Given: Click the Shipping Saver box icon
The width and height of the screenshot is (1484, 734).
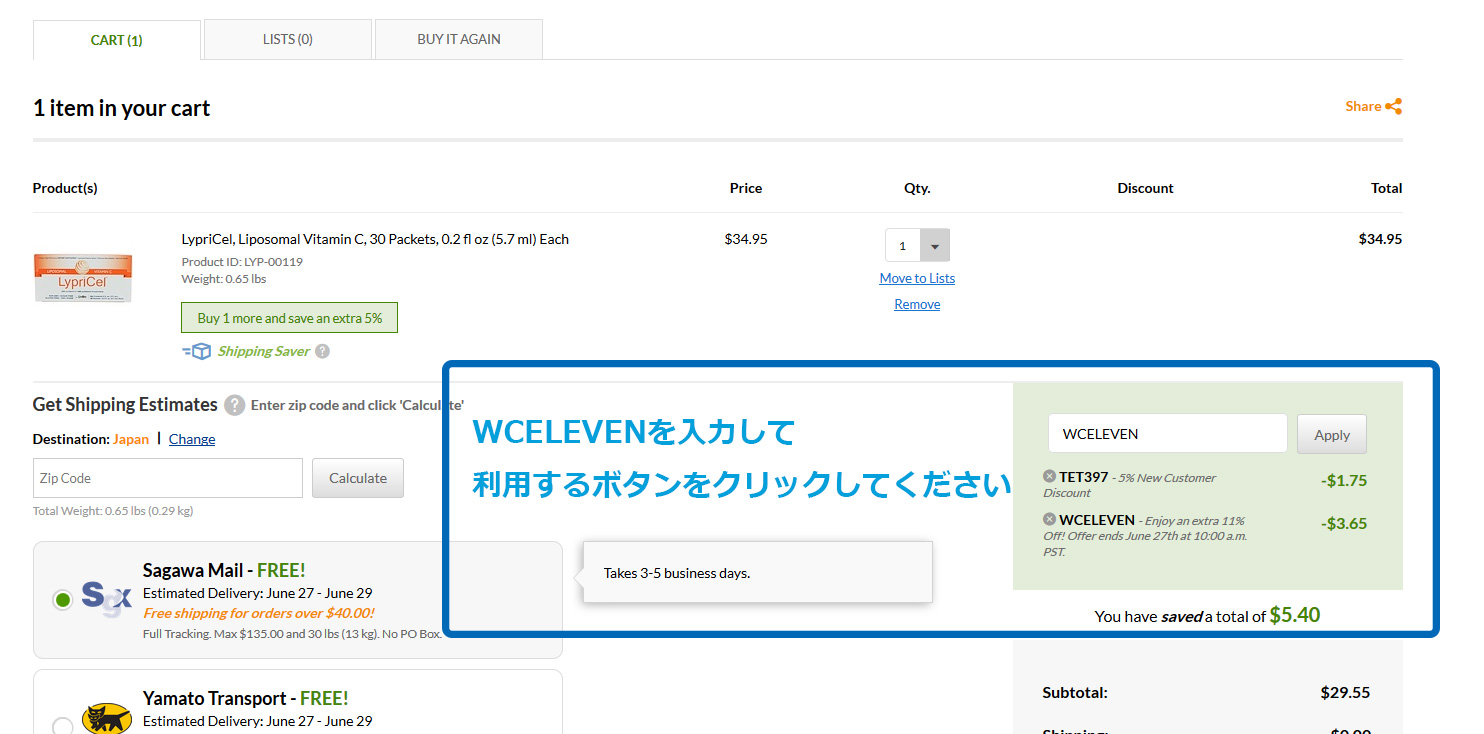Looking at the screenshot, I should 197,351.
